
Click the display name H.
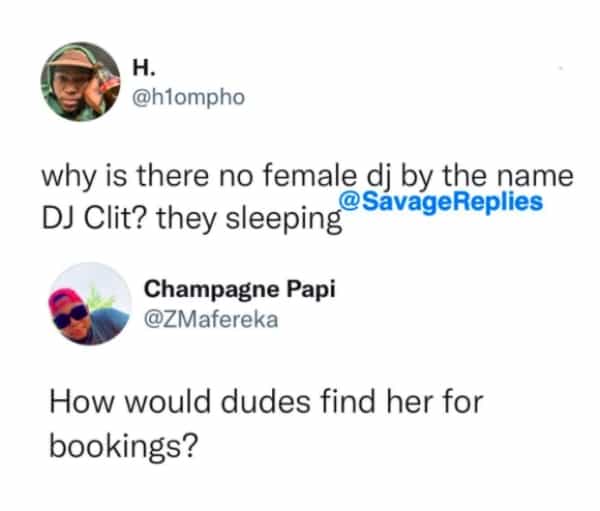pos(144,68)
